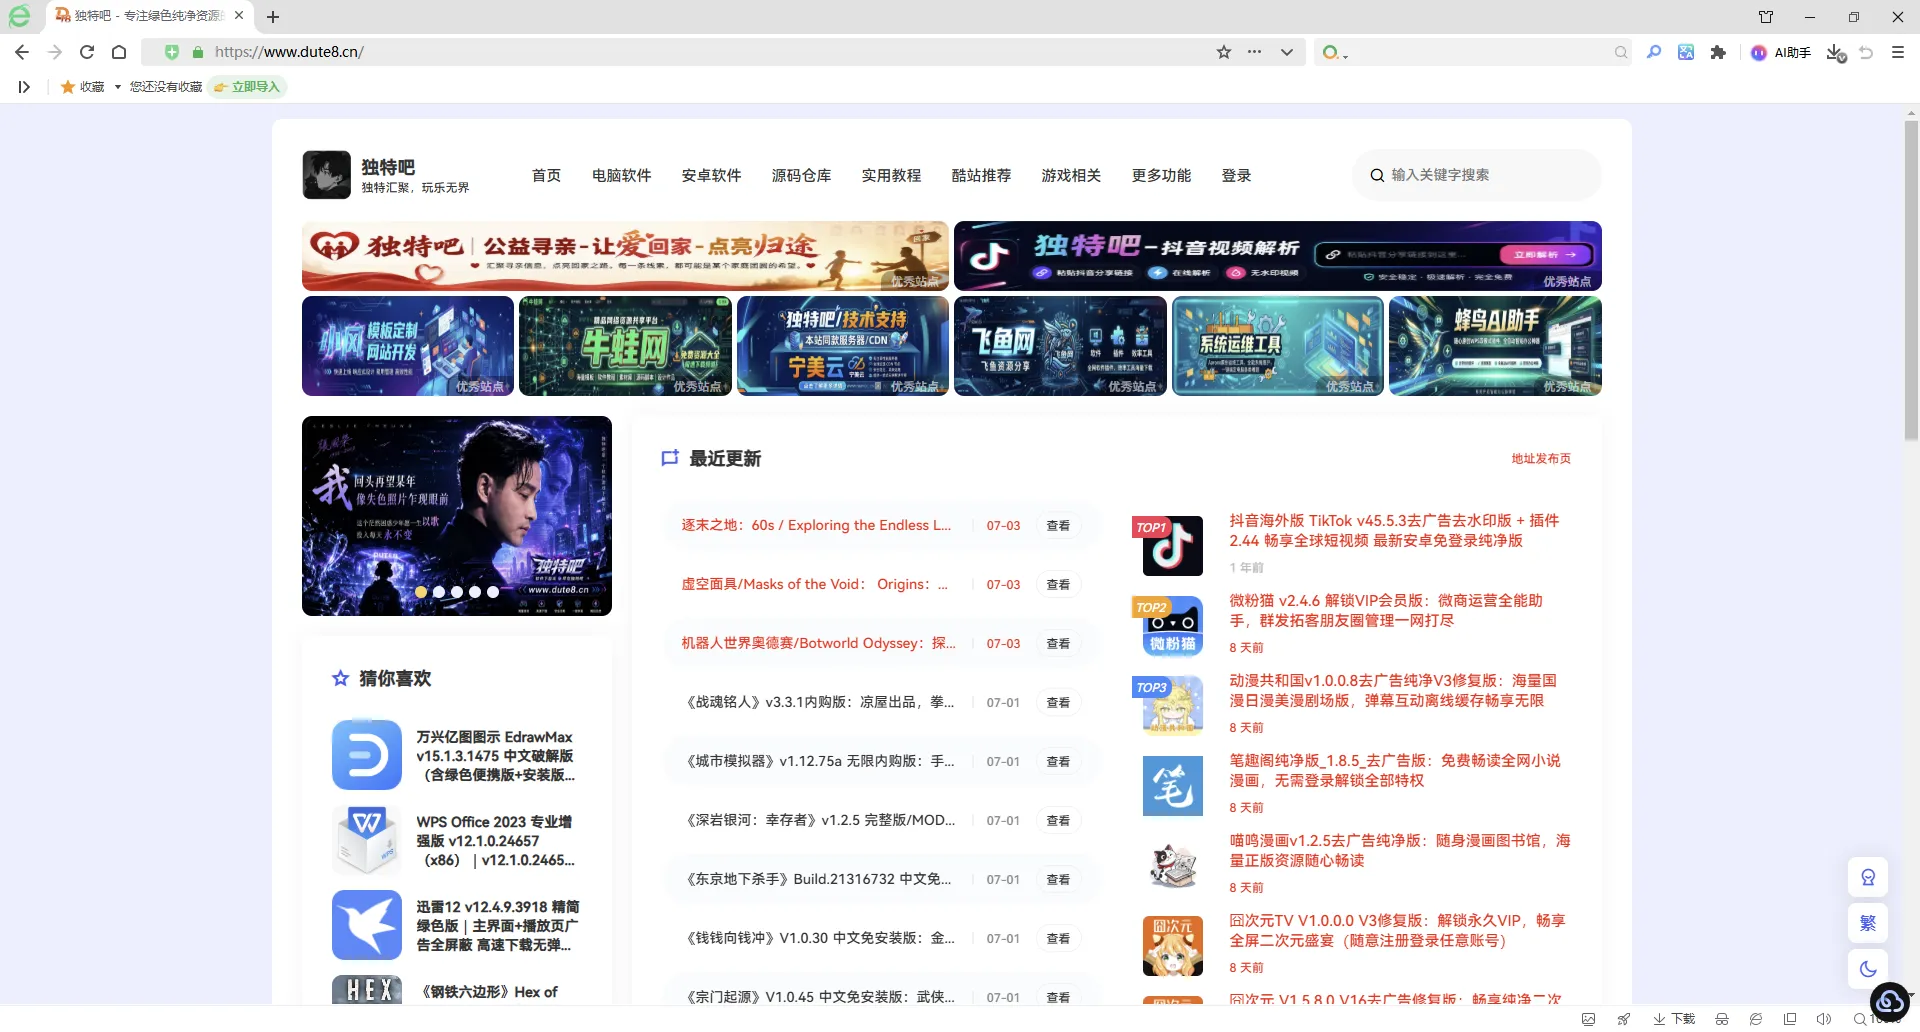The width and height of the screenshot is (1920, 1032).
Task: Click 查看 for 东京地下杀手
Action: coord(1058,880)
